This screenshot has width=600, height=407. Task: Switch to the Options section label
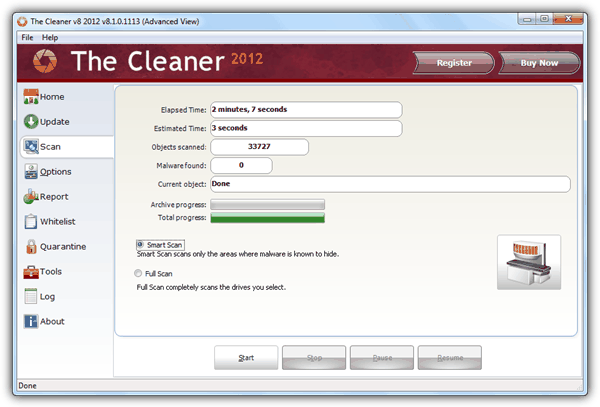click(x=55, y=172)
